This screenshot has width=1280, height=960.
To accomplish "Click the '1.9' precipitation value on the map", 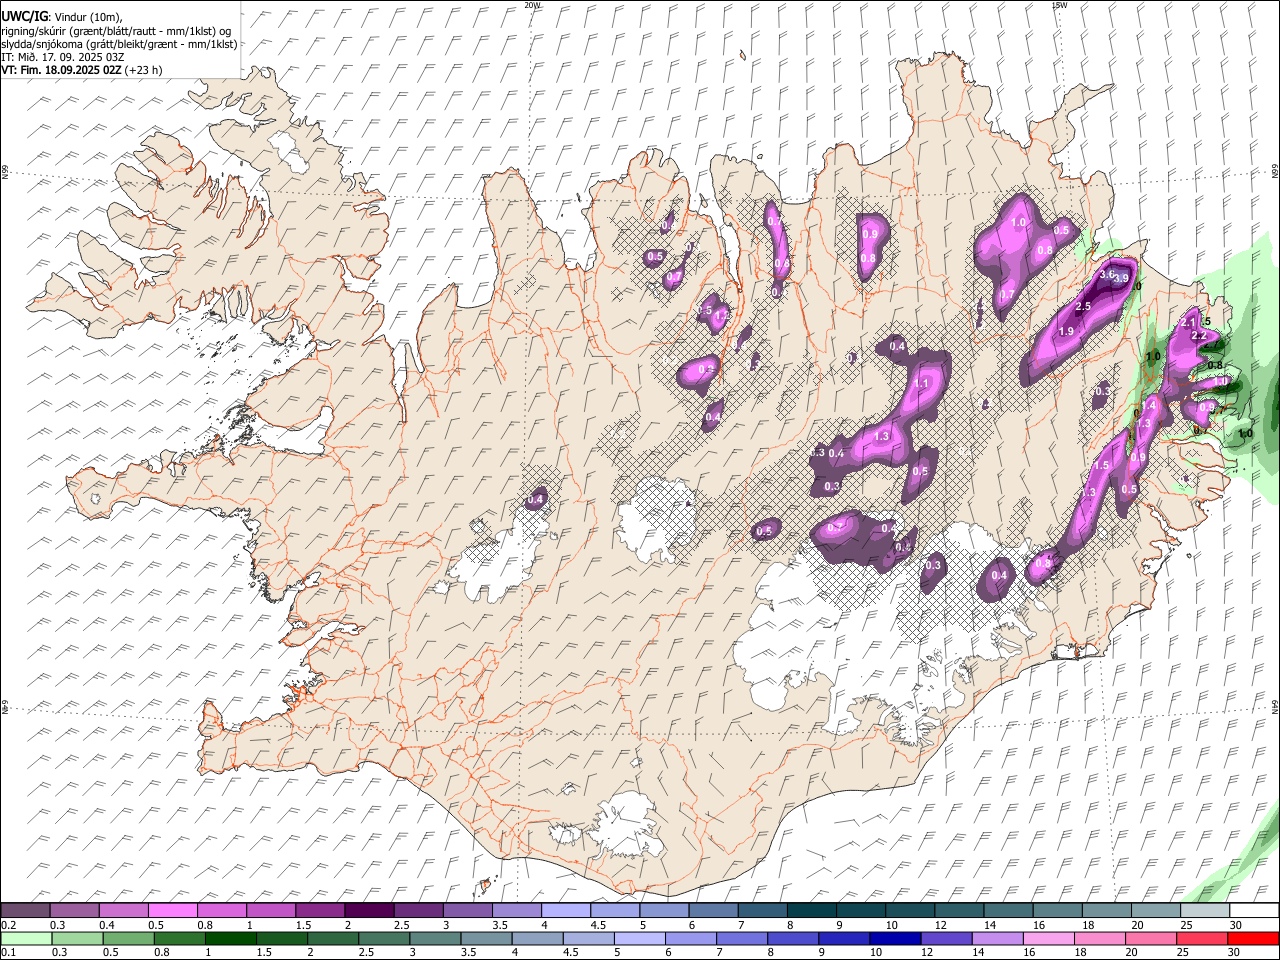I will 1066,331.
